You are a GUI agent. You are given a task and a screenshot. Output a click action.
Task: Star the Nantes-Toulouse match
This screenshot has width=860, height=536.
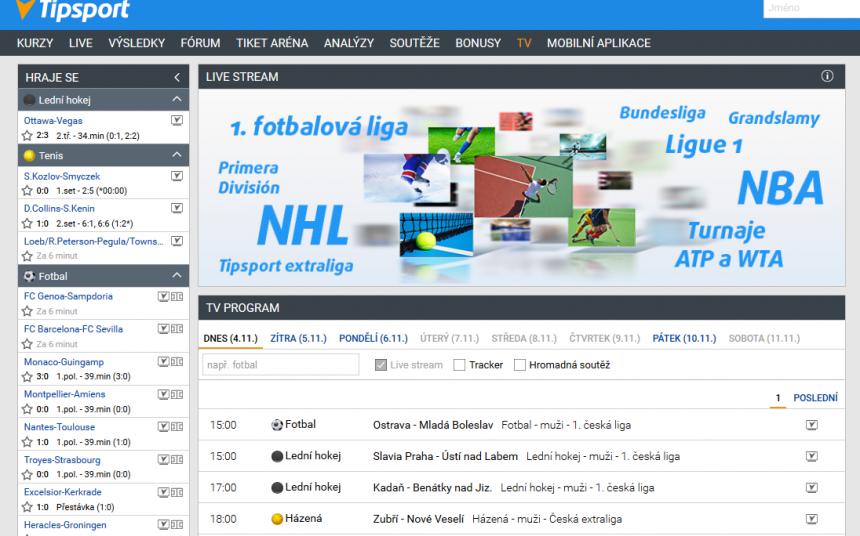click(27, 442)
